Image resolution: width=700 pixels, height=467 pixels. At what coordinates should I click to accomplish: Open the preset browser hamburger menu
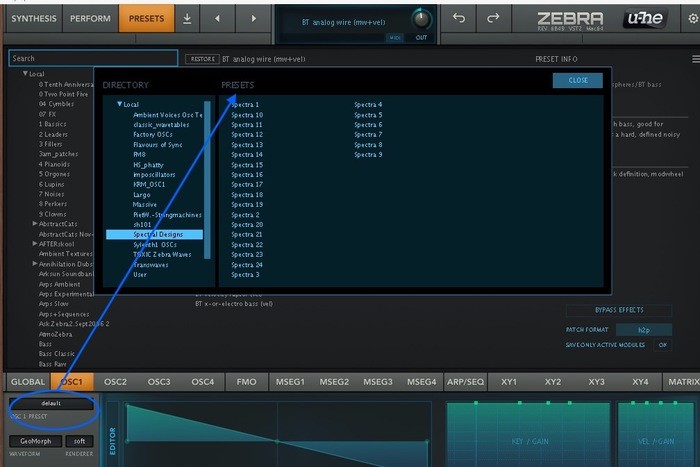[x=696, y=59]
